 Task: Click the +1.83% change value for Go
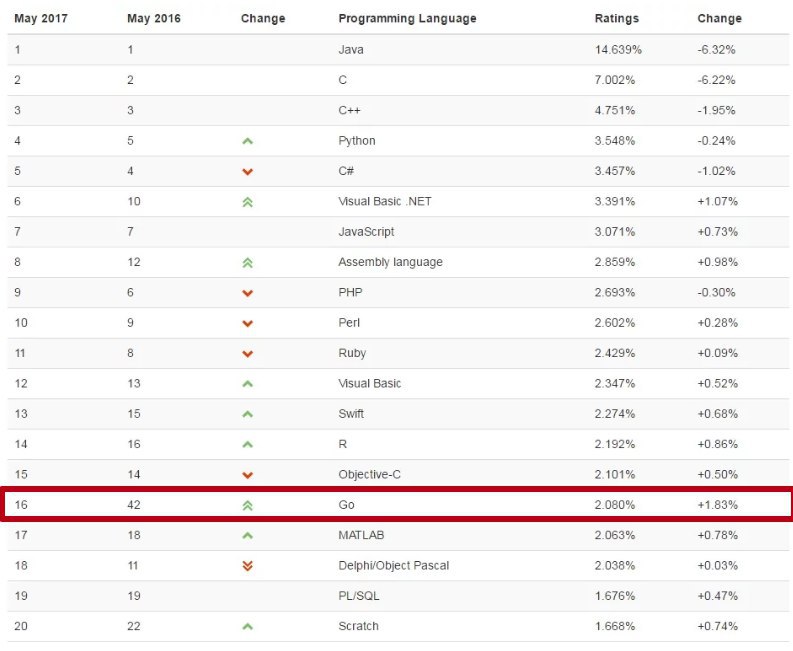point(717,505)
